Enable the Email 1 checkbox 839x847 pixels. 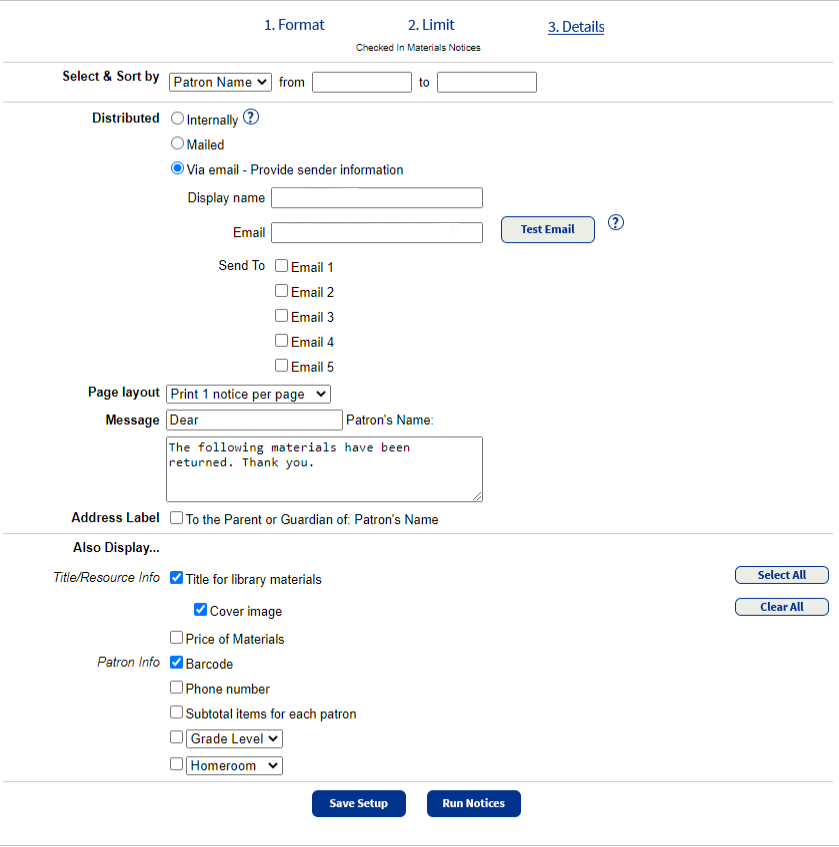(x=281, y=265)
